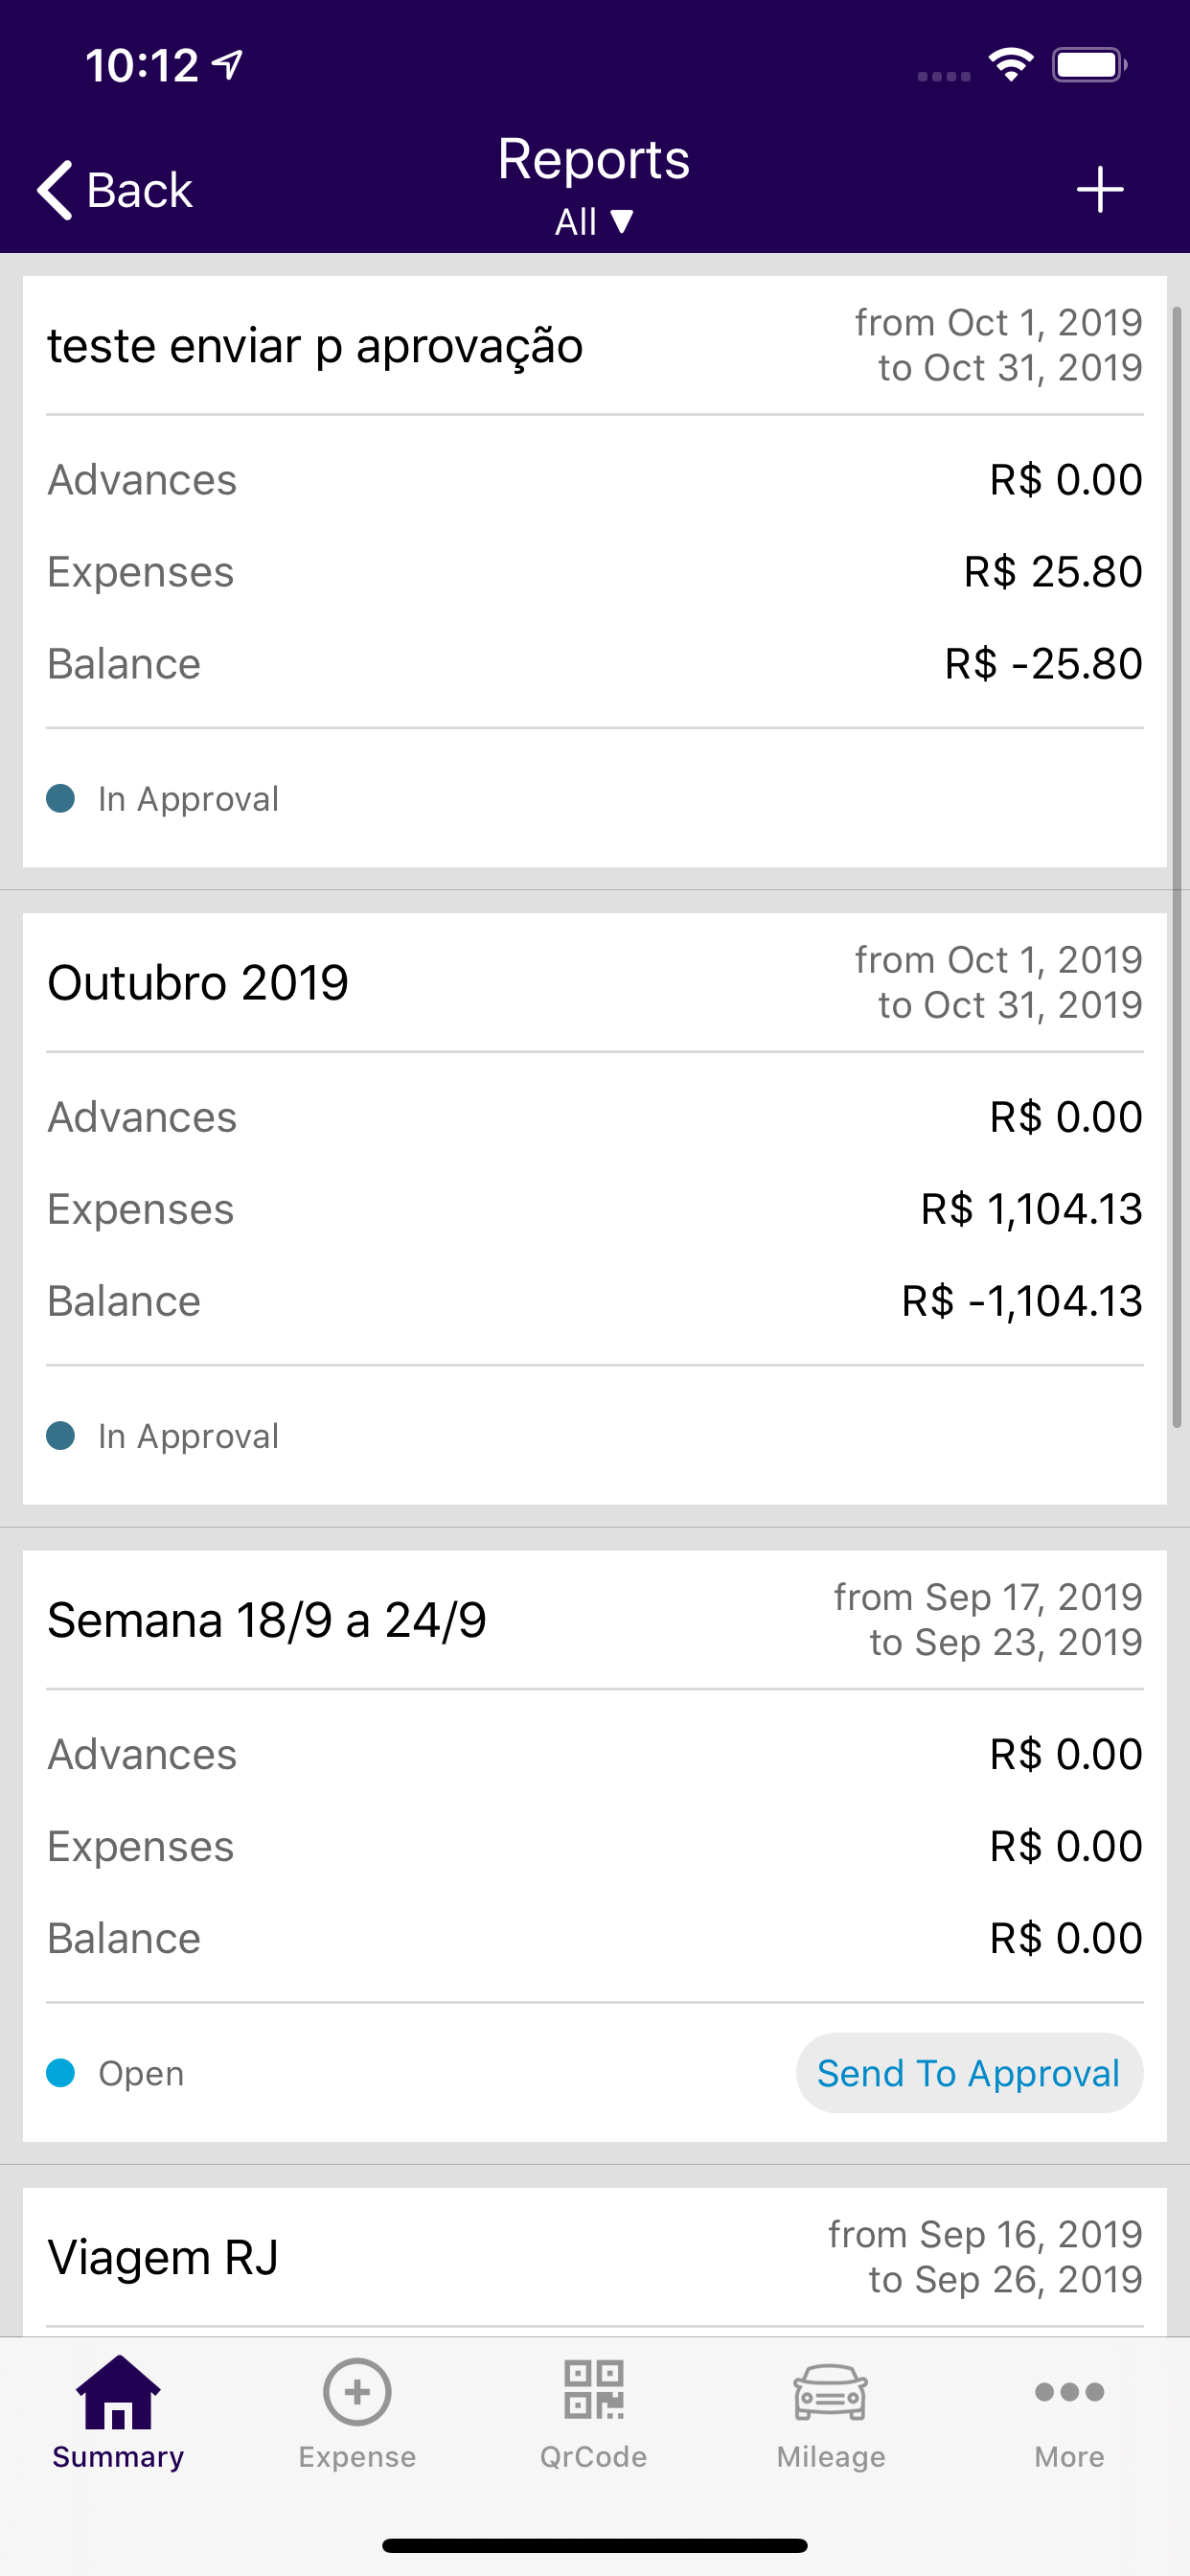
Task: Tap the Reports title header
Action: (x=594, y=160)
